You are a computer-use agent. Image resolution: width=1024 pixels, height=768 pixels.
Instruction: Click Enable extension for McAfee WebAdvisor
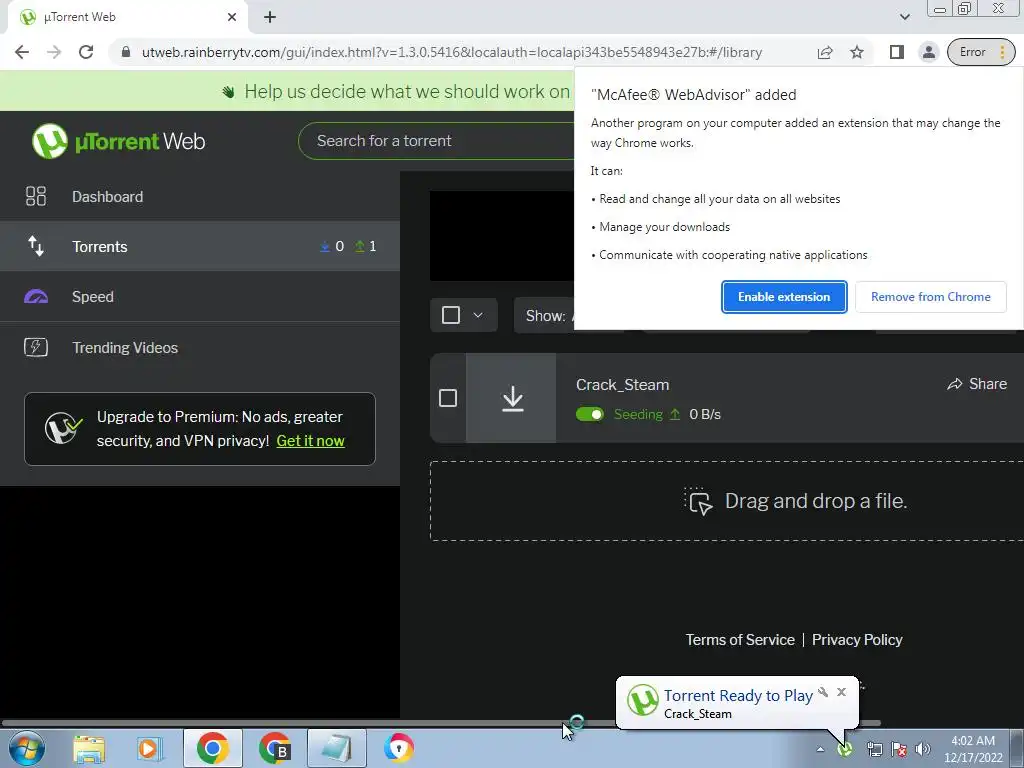[784, 297]
